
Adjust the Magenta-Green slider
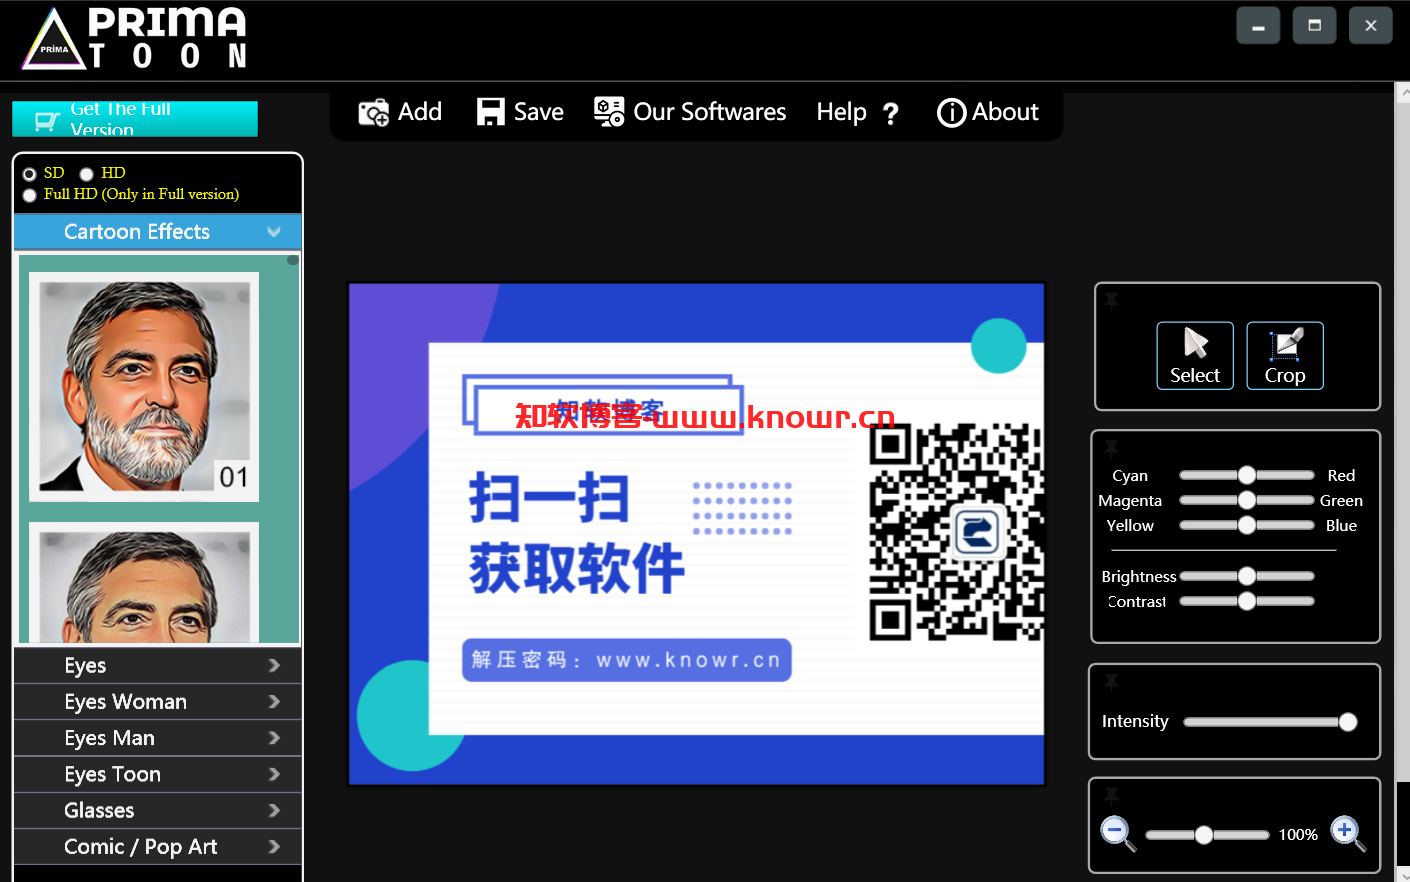[x=1247, y=500]
